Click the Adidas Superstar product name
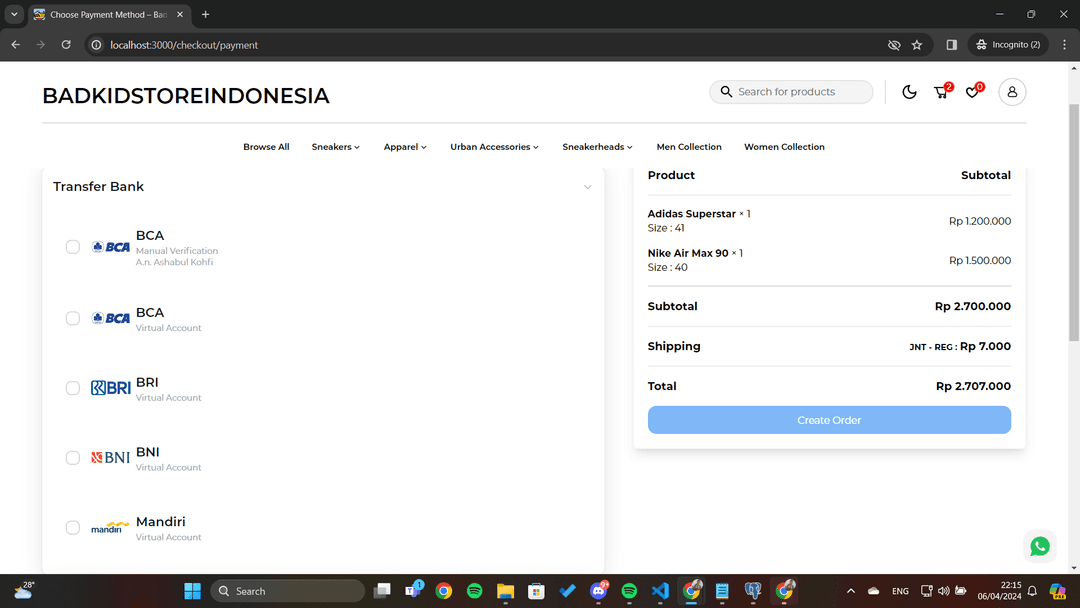Image resolution: width=1080 pixels, height=608 pixels. tap(692, 213)
